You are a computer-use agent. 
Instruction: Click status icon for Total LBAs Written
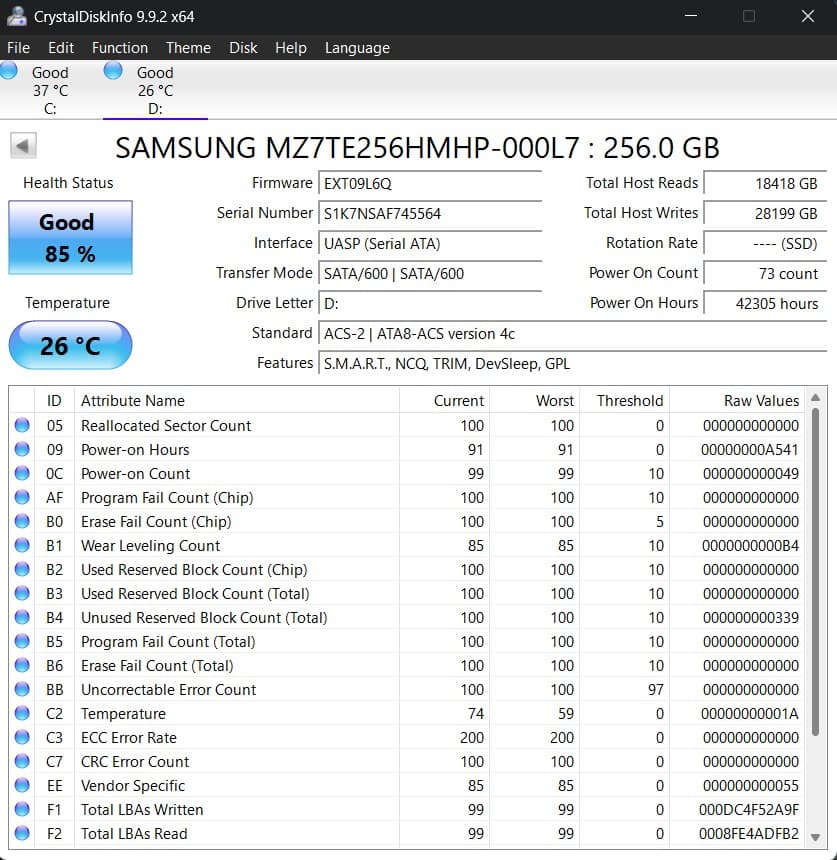point(22,809)
